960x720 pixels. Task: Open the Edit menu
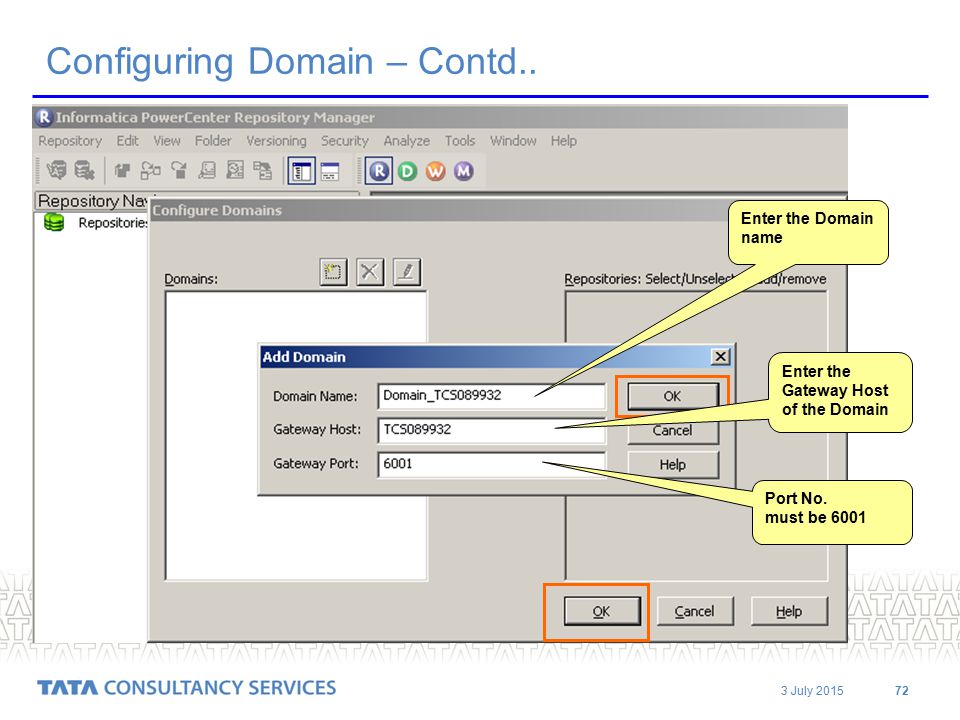127,141
